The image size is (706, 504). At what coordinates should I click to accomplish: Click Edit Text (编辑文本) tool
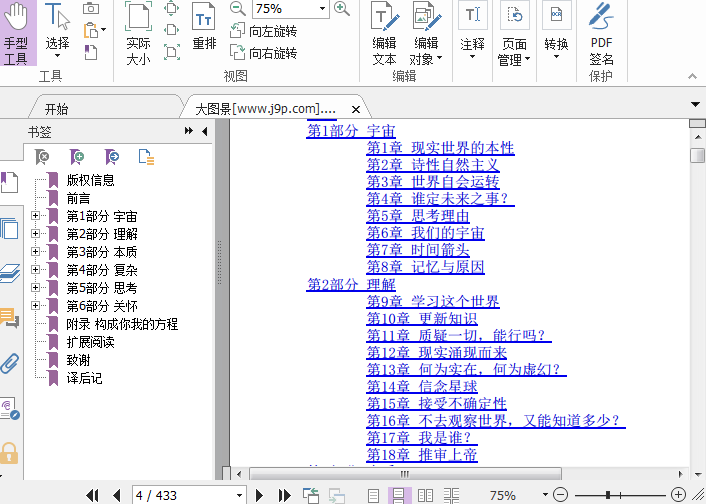point(385,34)
